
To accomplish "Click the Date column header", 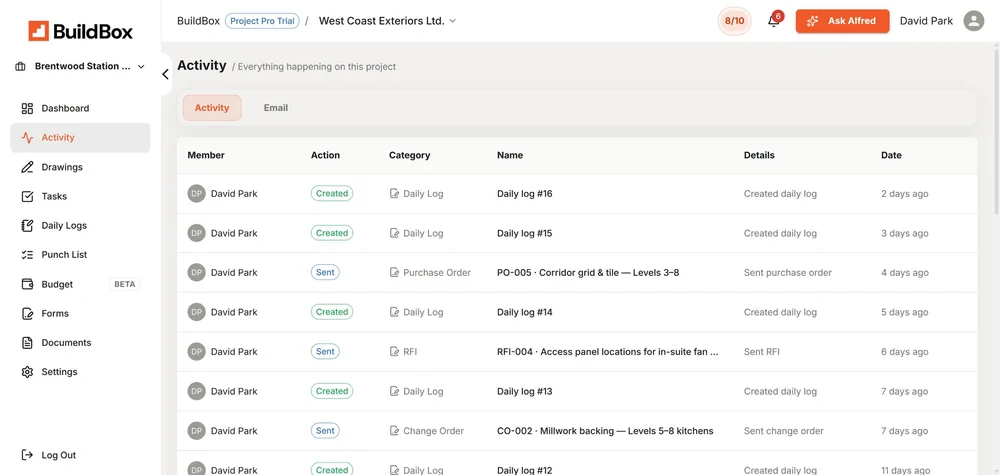I will point(891,155).
